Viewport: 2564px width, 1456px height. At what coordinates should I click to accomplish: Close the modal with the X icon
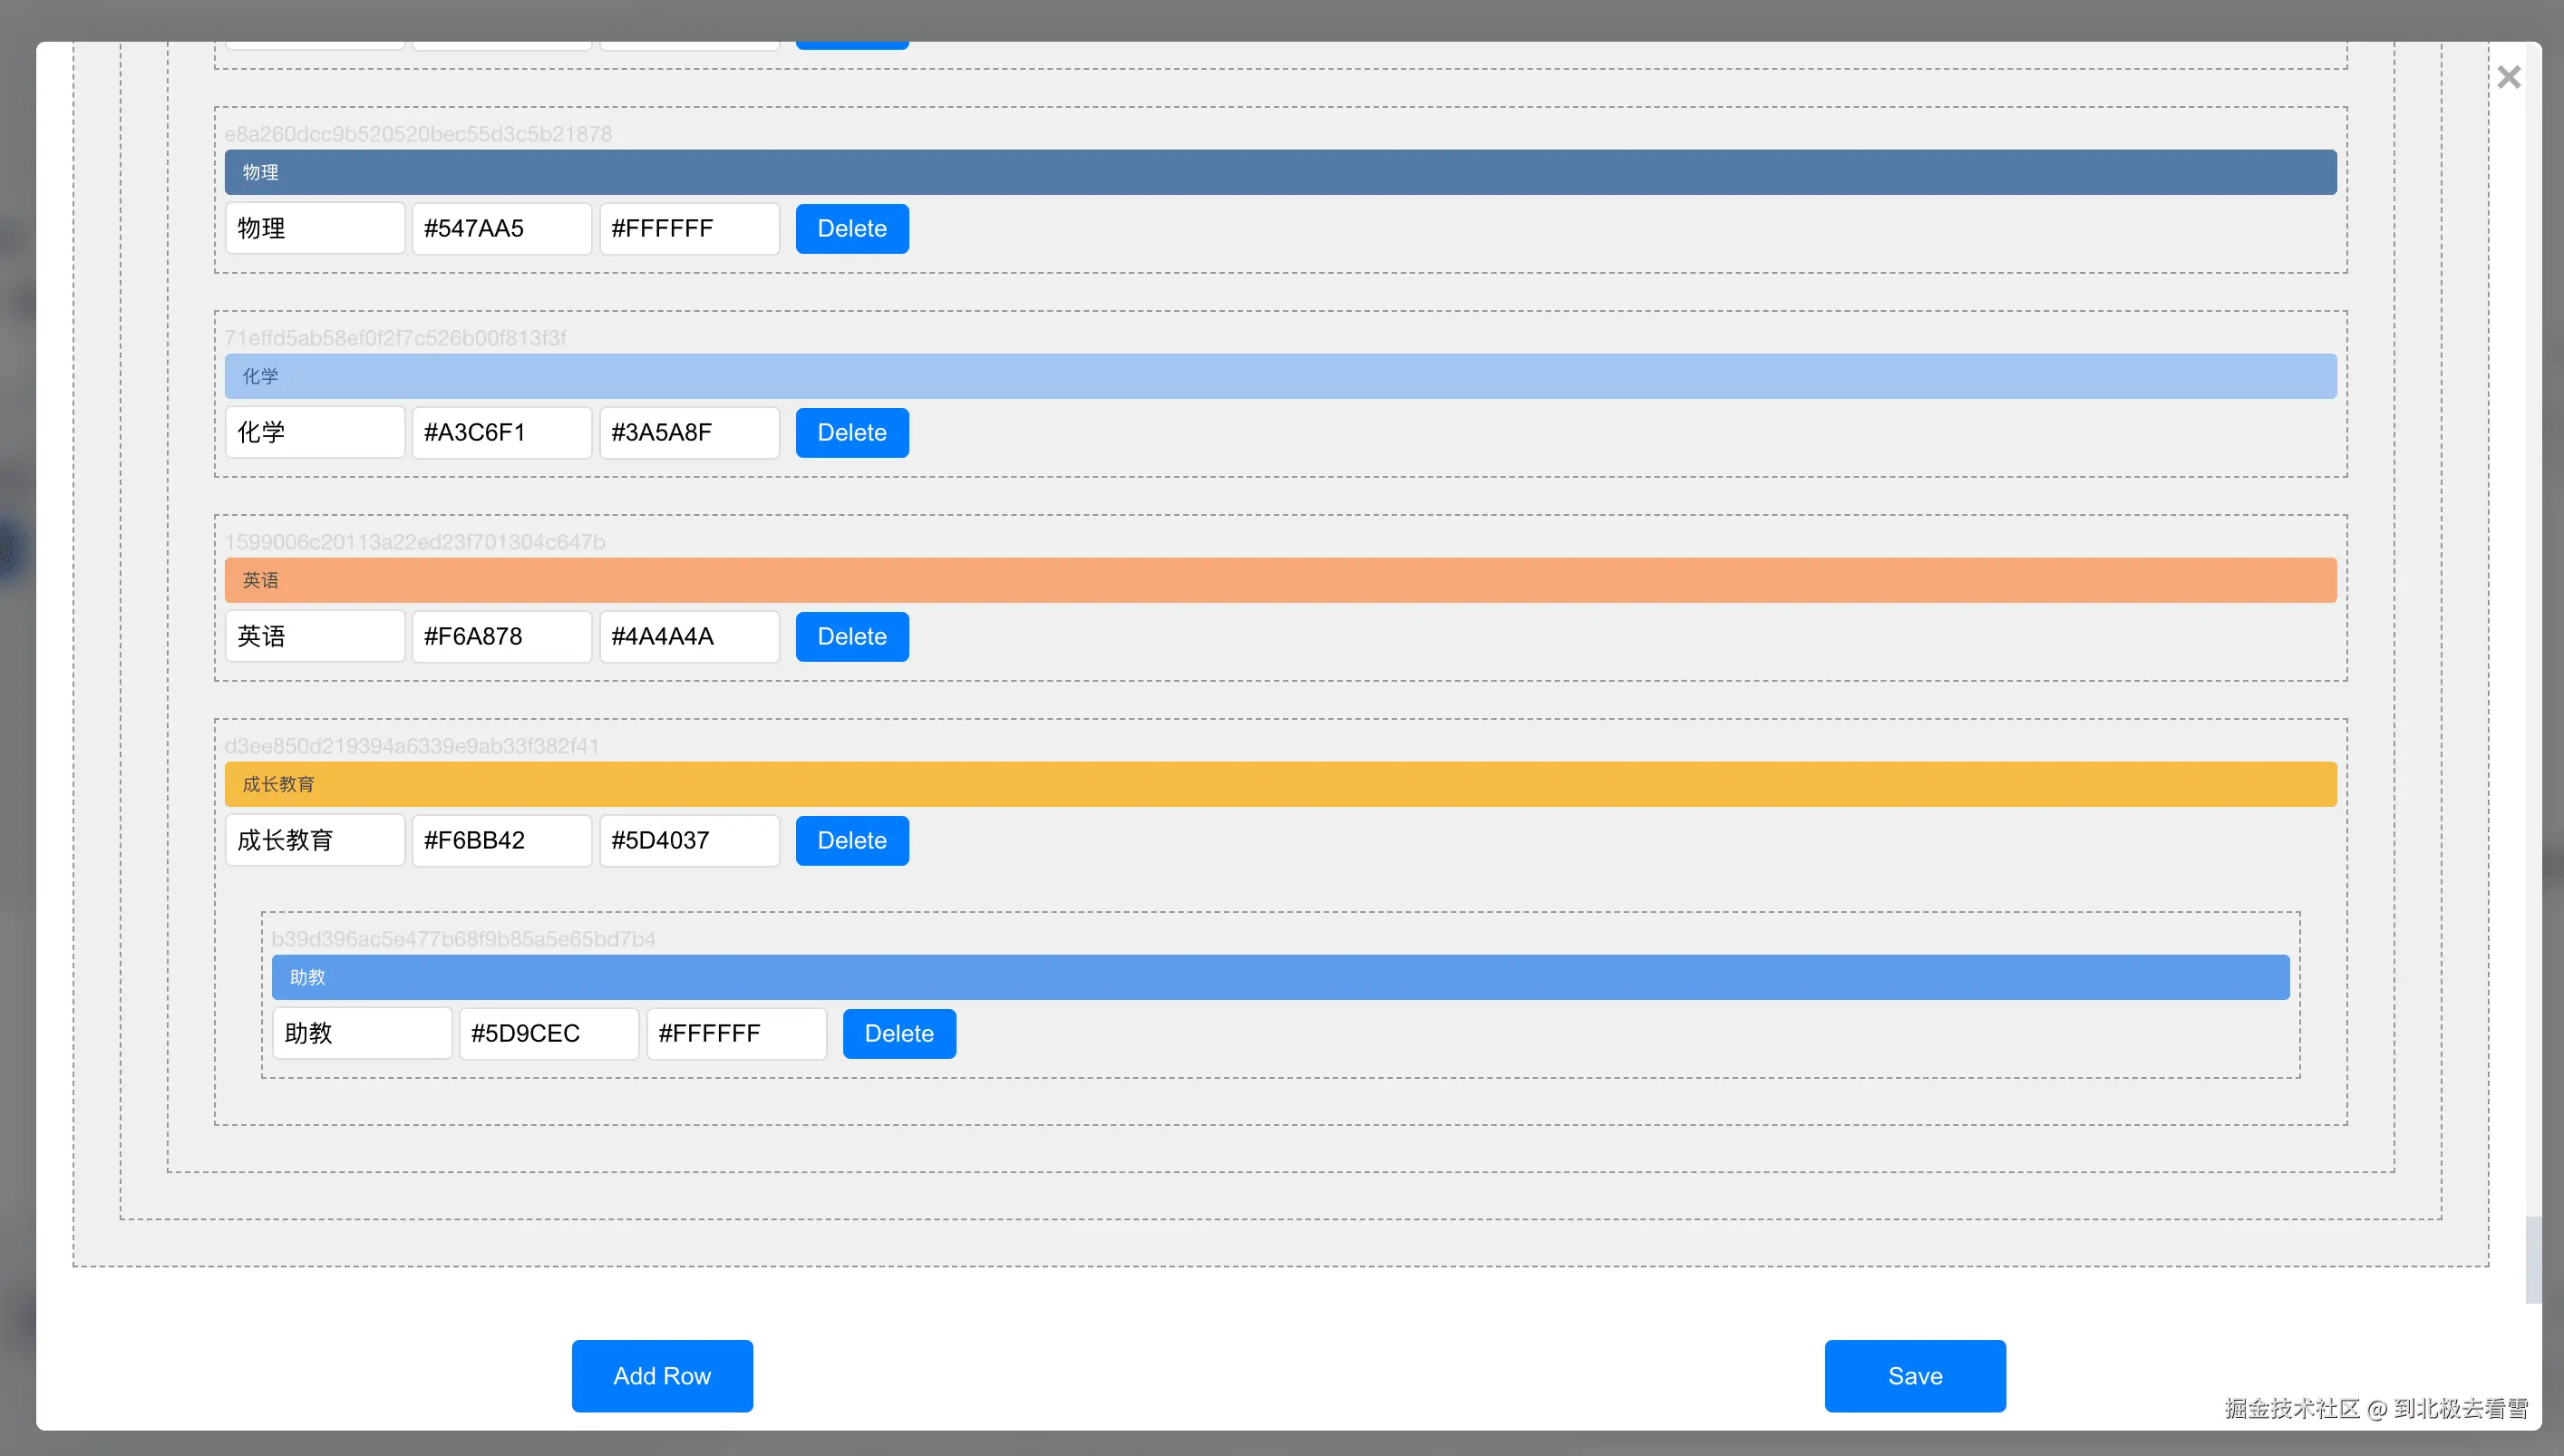2508,77
